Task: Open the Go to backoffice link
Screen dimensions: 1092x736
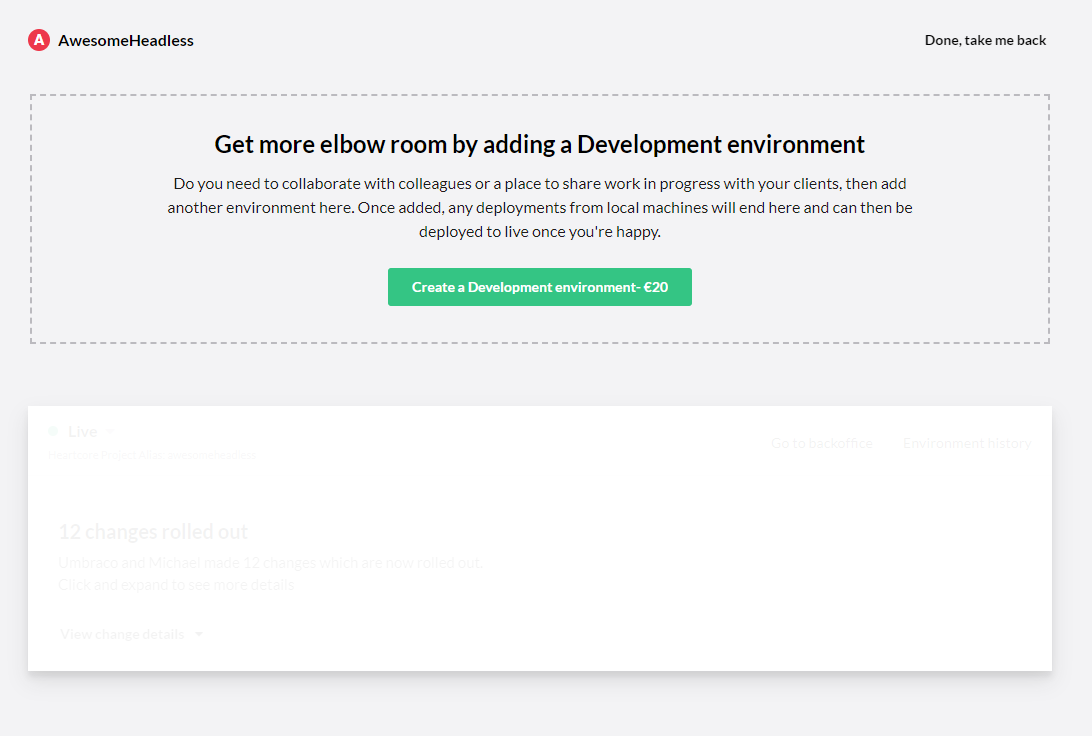Action: [x=821, y=443]
